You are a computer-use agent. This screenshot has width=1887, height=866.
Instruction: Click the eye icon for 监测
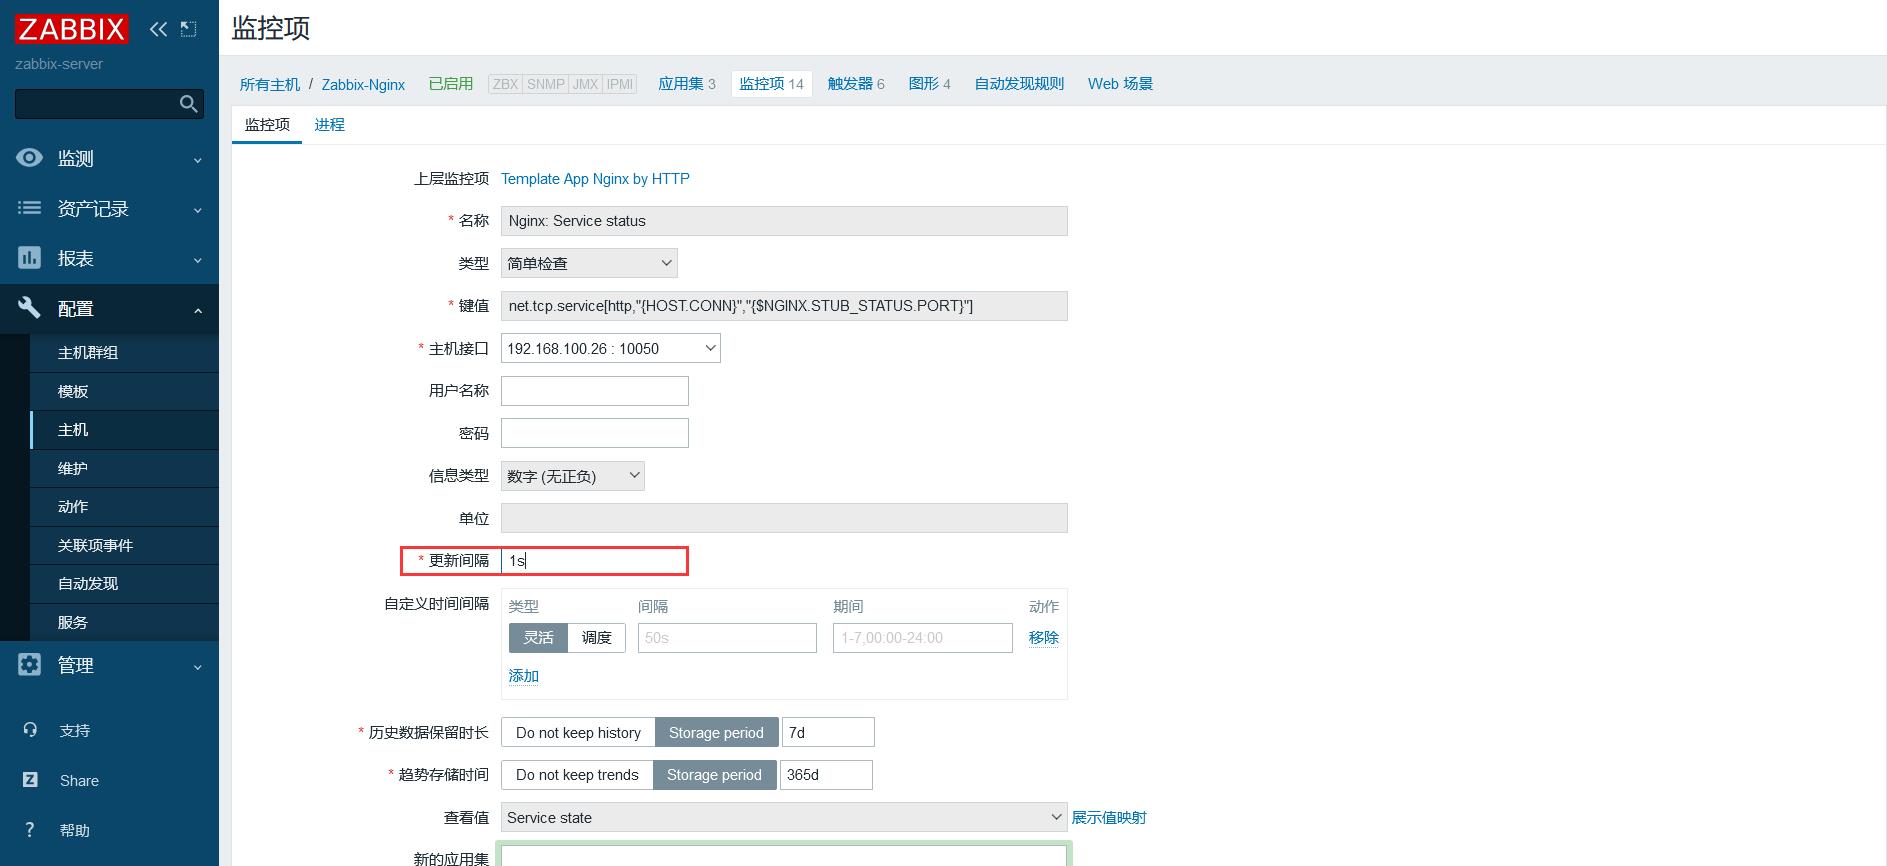(29, 158)
